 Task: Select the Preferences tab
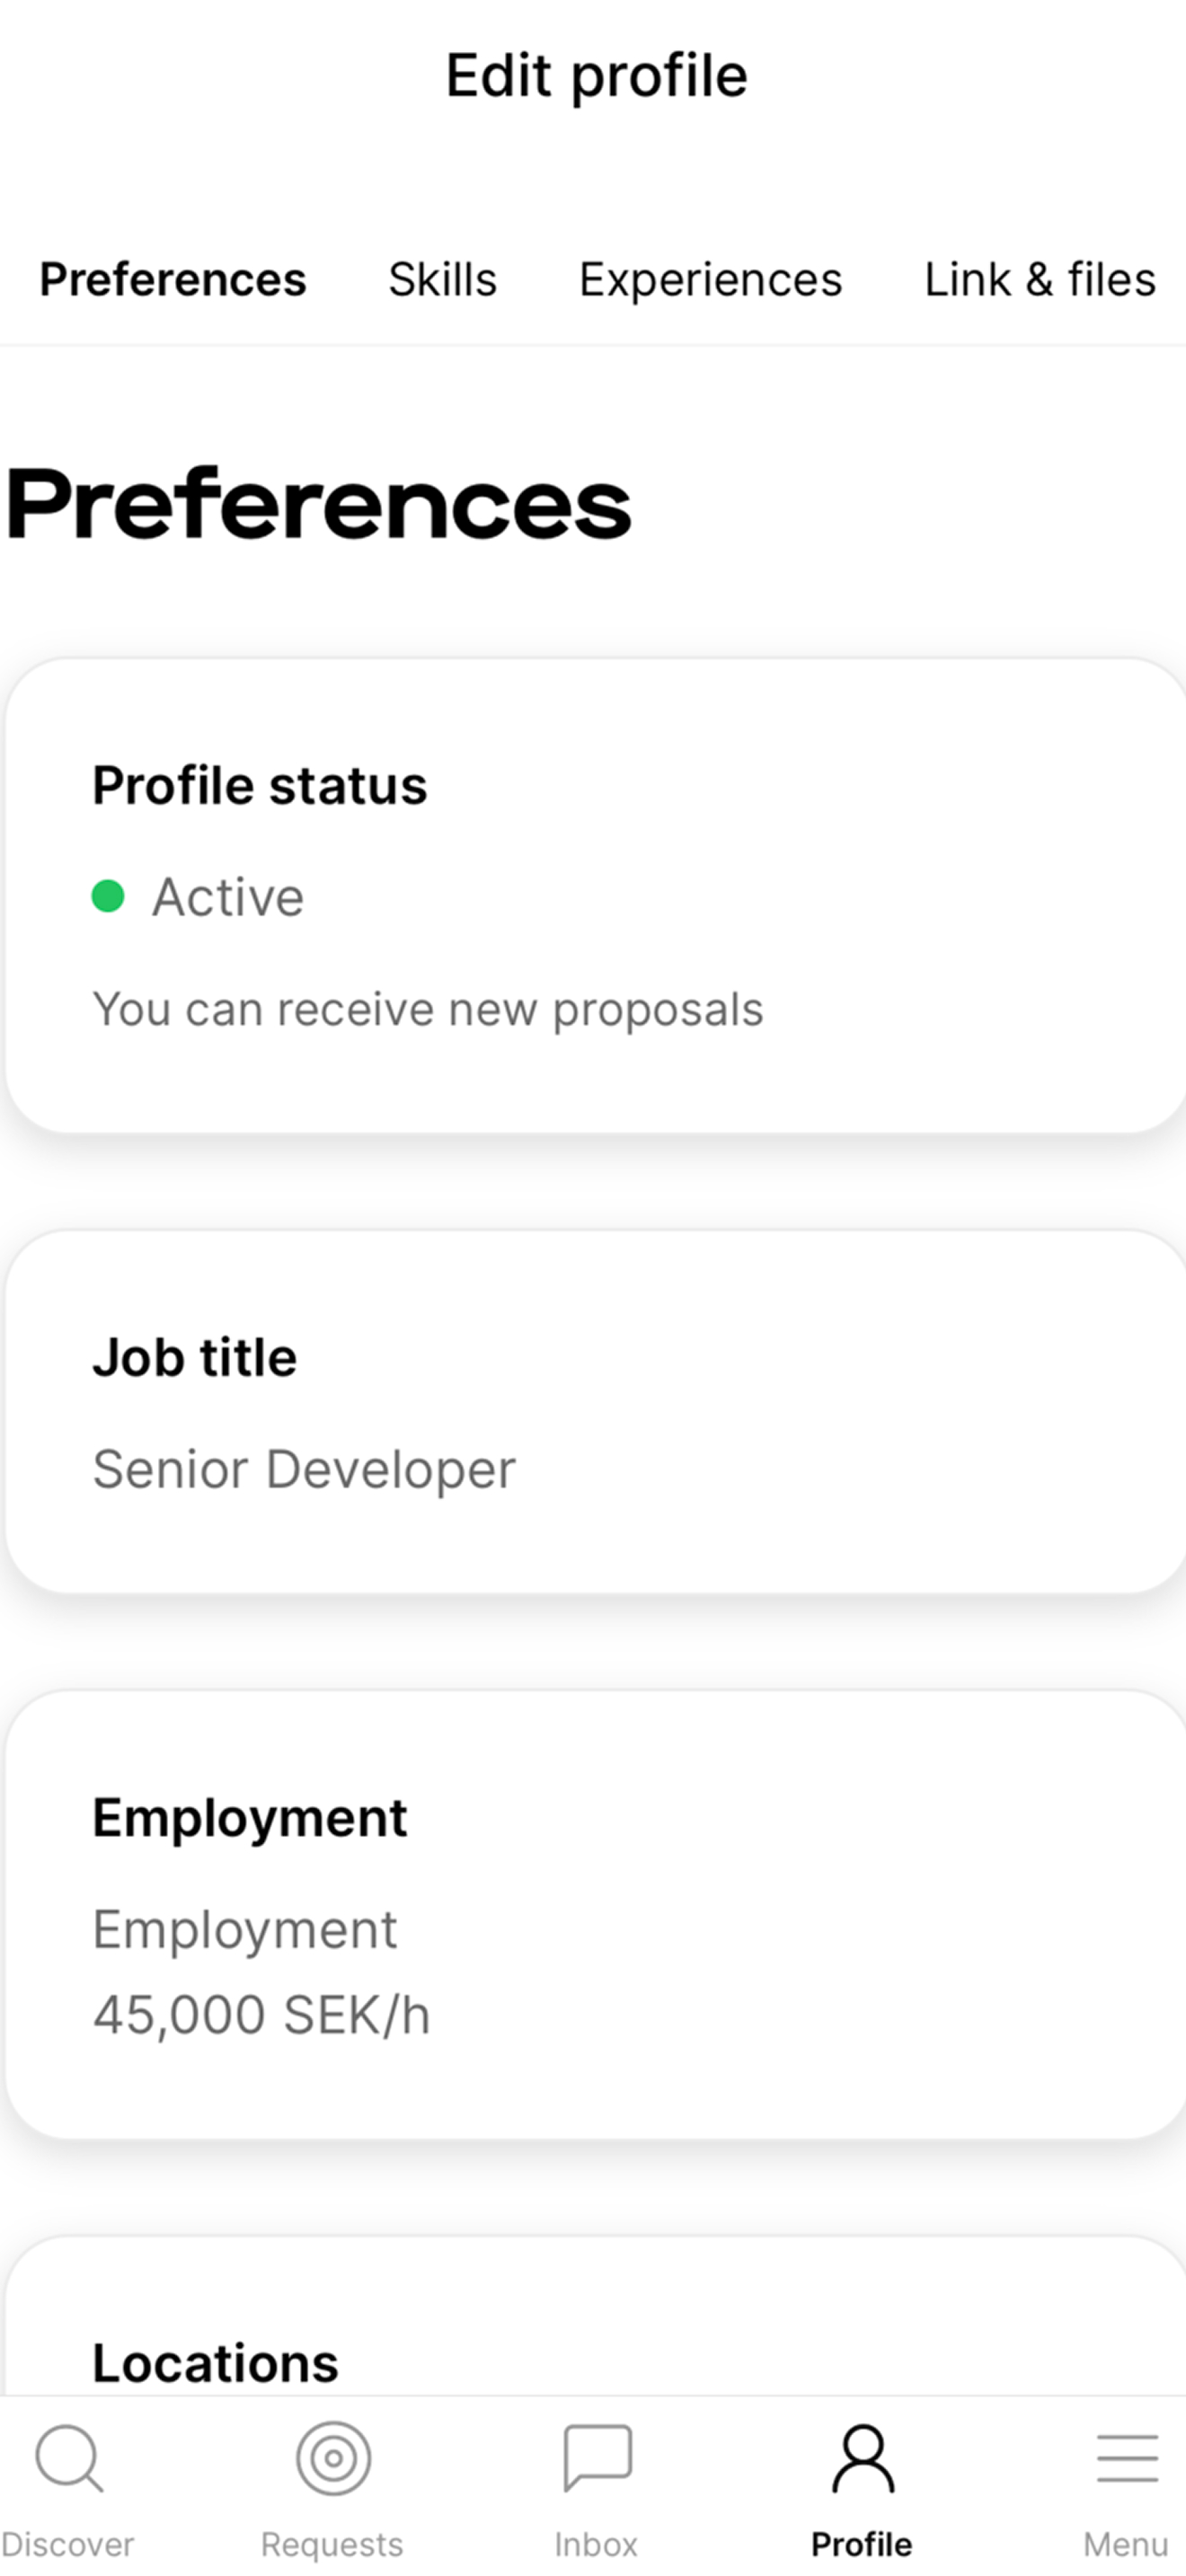coord(173,279)
